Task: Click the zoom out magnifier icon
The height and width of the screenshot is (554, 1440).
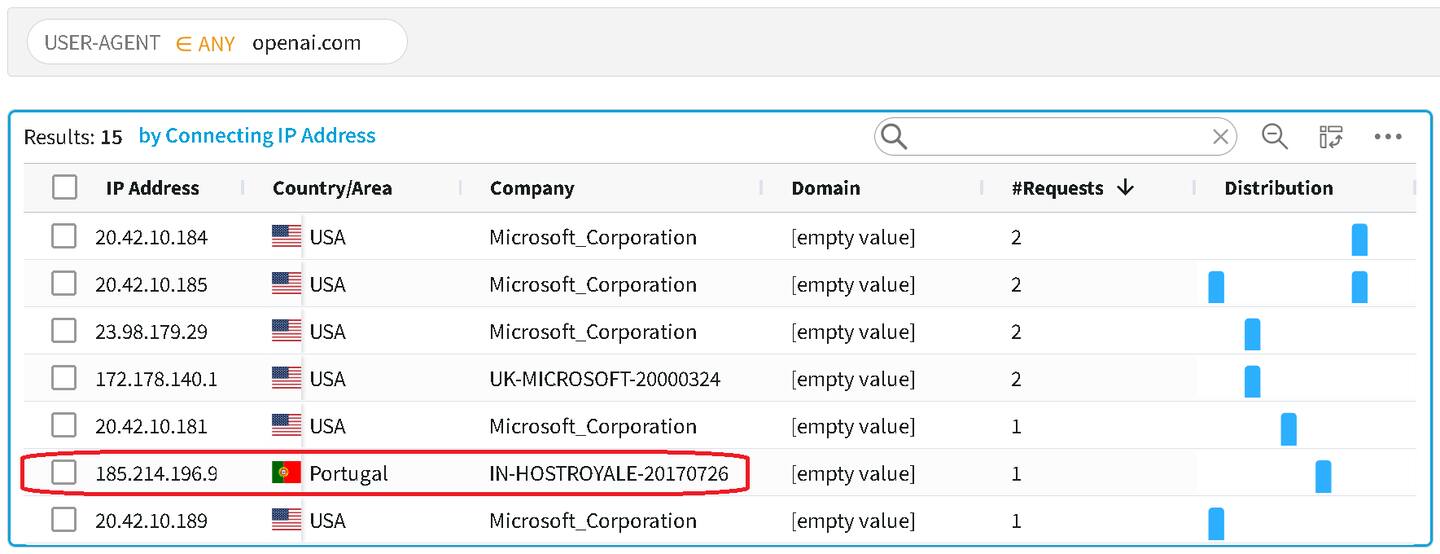Action: point(1274,137)
